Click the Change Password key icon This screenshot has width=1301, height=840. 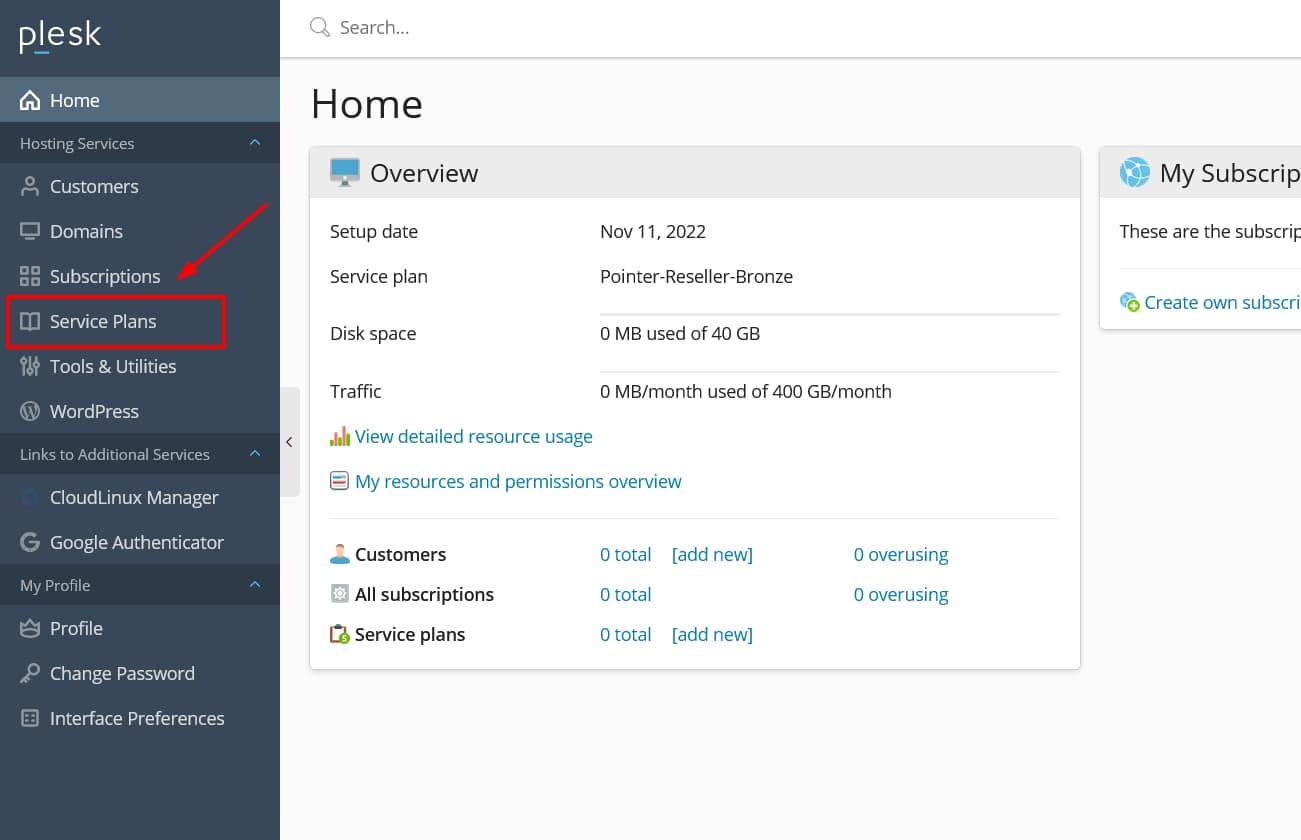[30, 673]
